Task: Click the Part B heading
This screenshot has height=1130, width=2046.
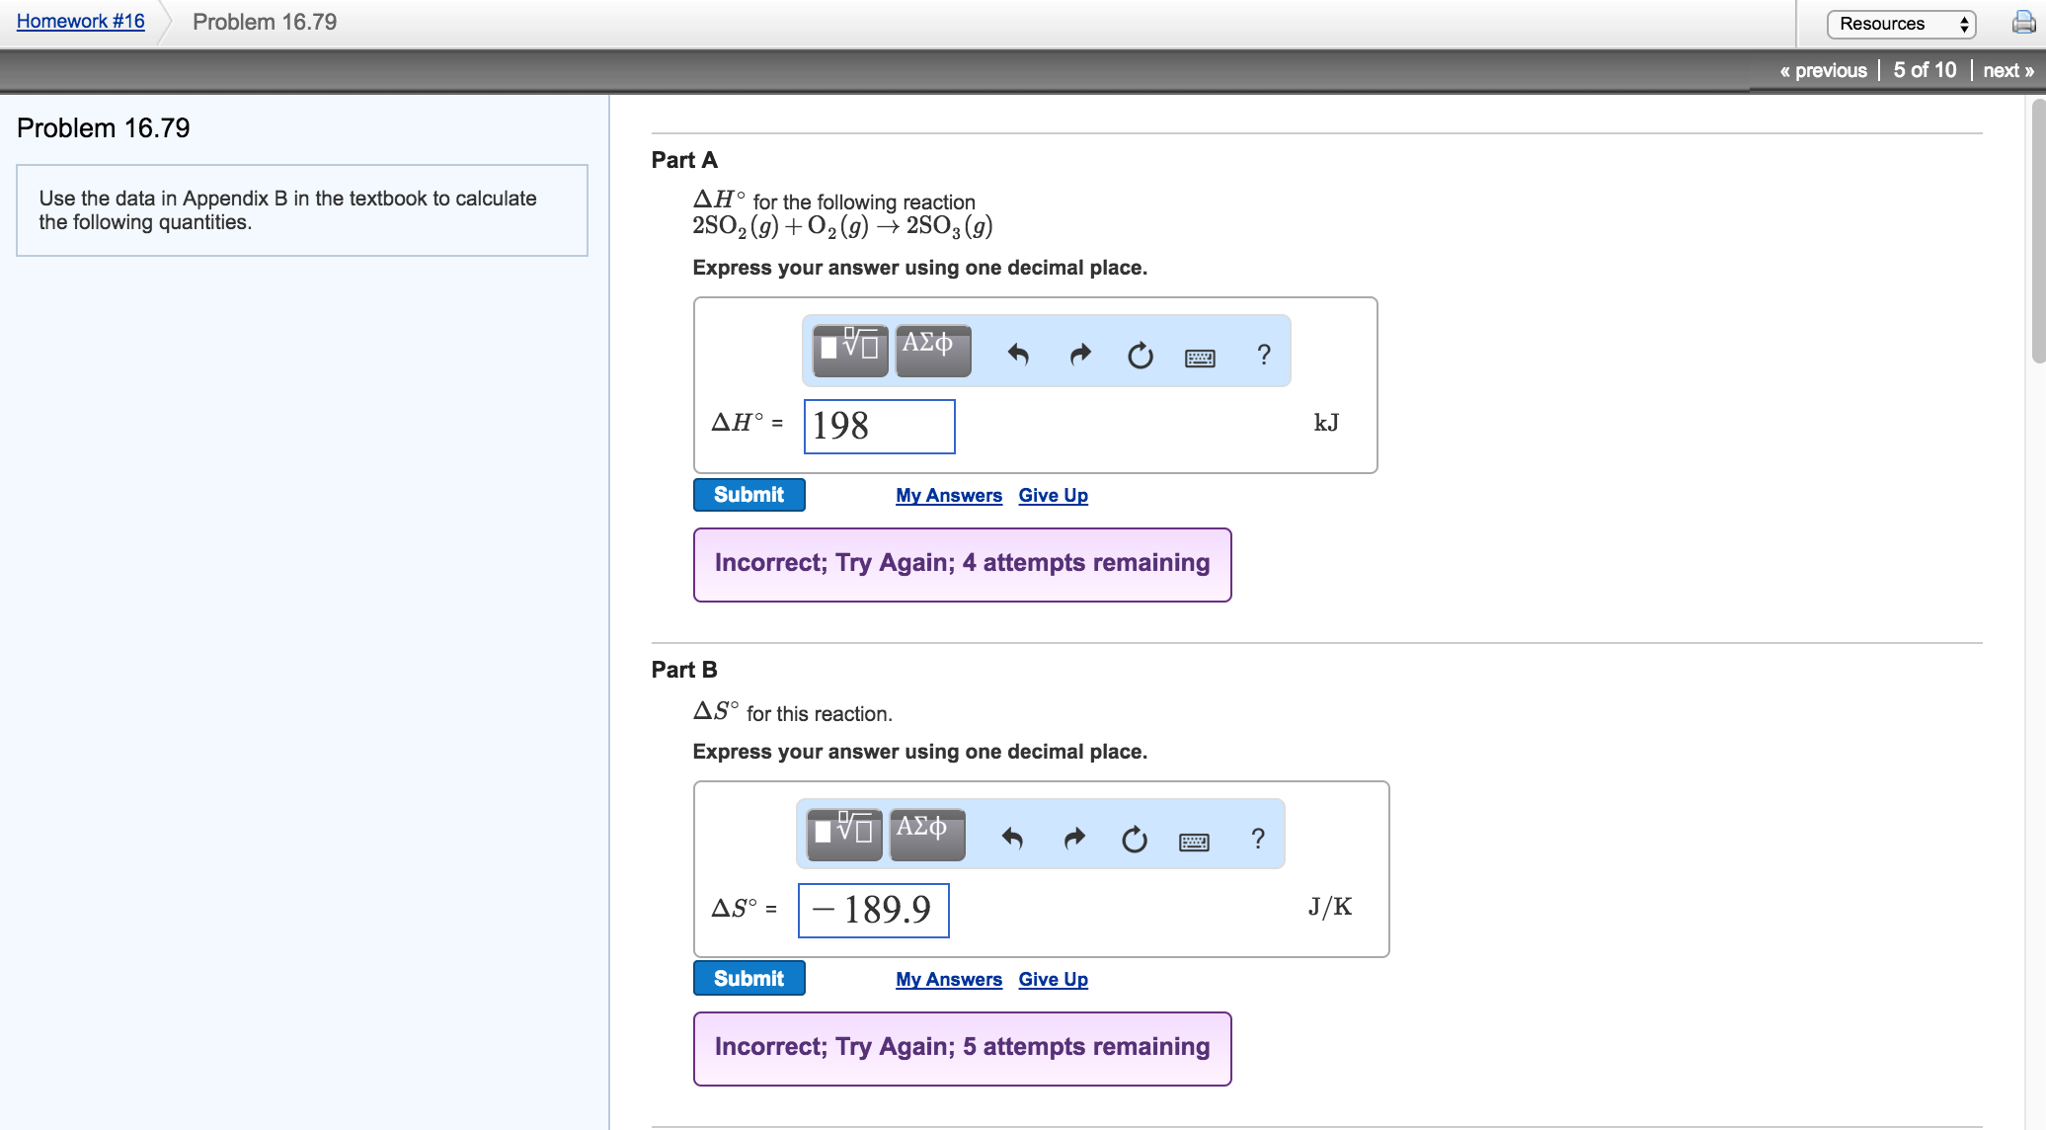Action: click(685, 670)
